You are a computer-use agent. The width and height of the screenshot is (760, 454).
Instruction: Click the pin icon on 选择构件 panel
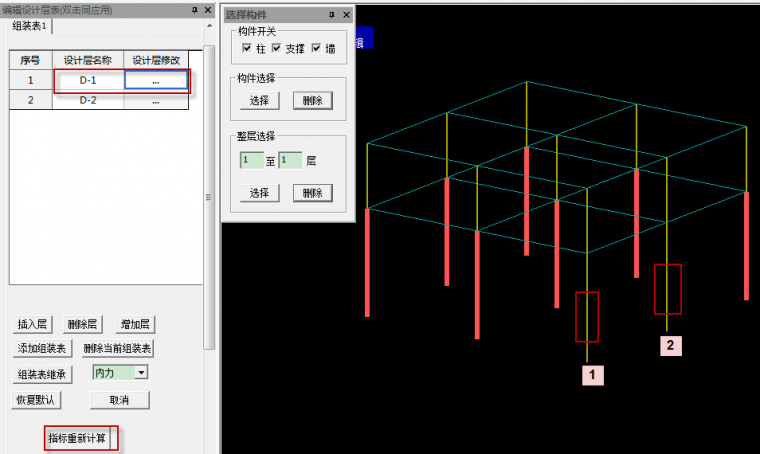pyautogui.click(x=333, y=16)
